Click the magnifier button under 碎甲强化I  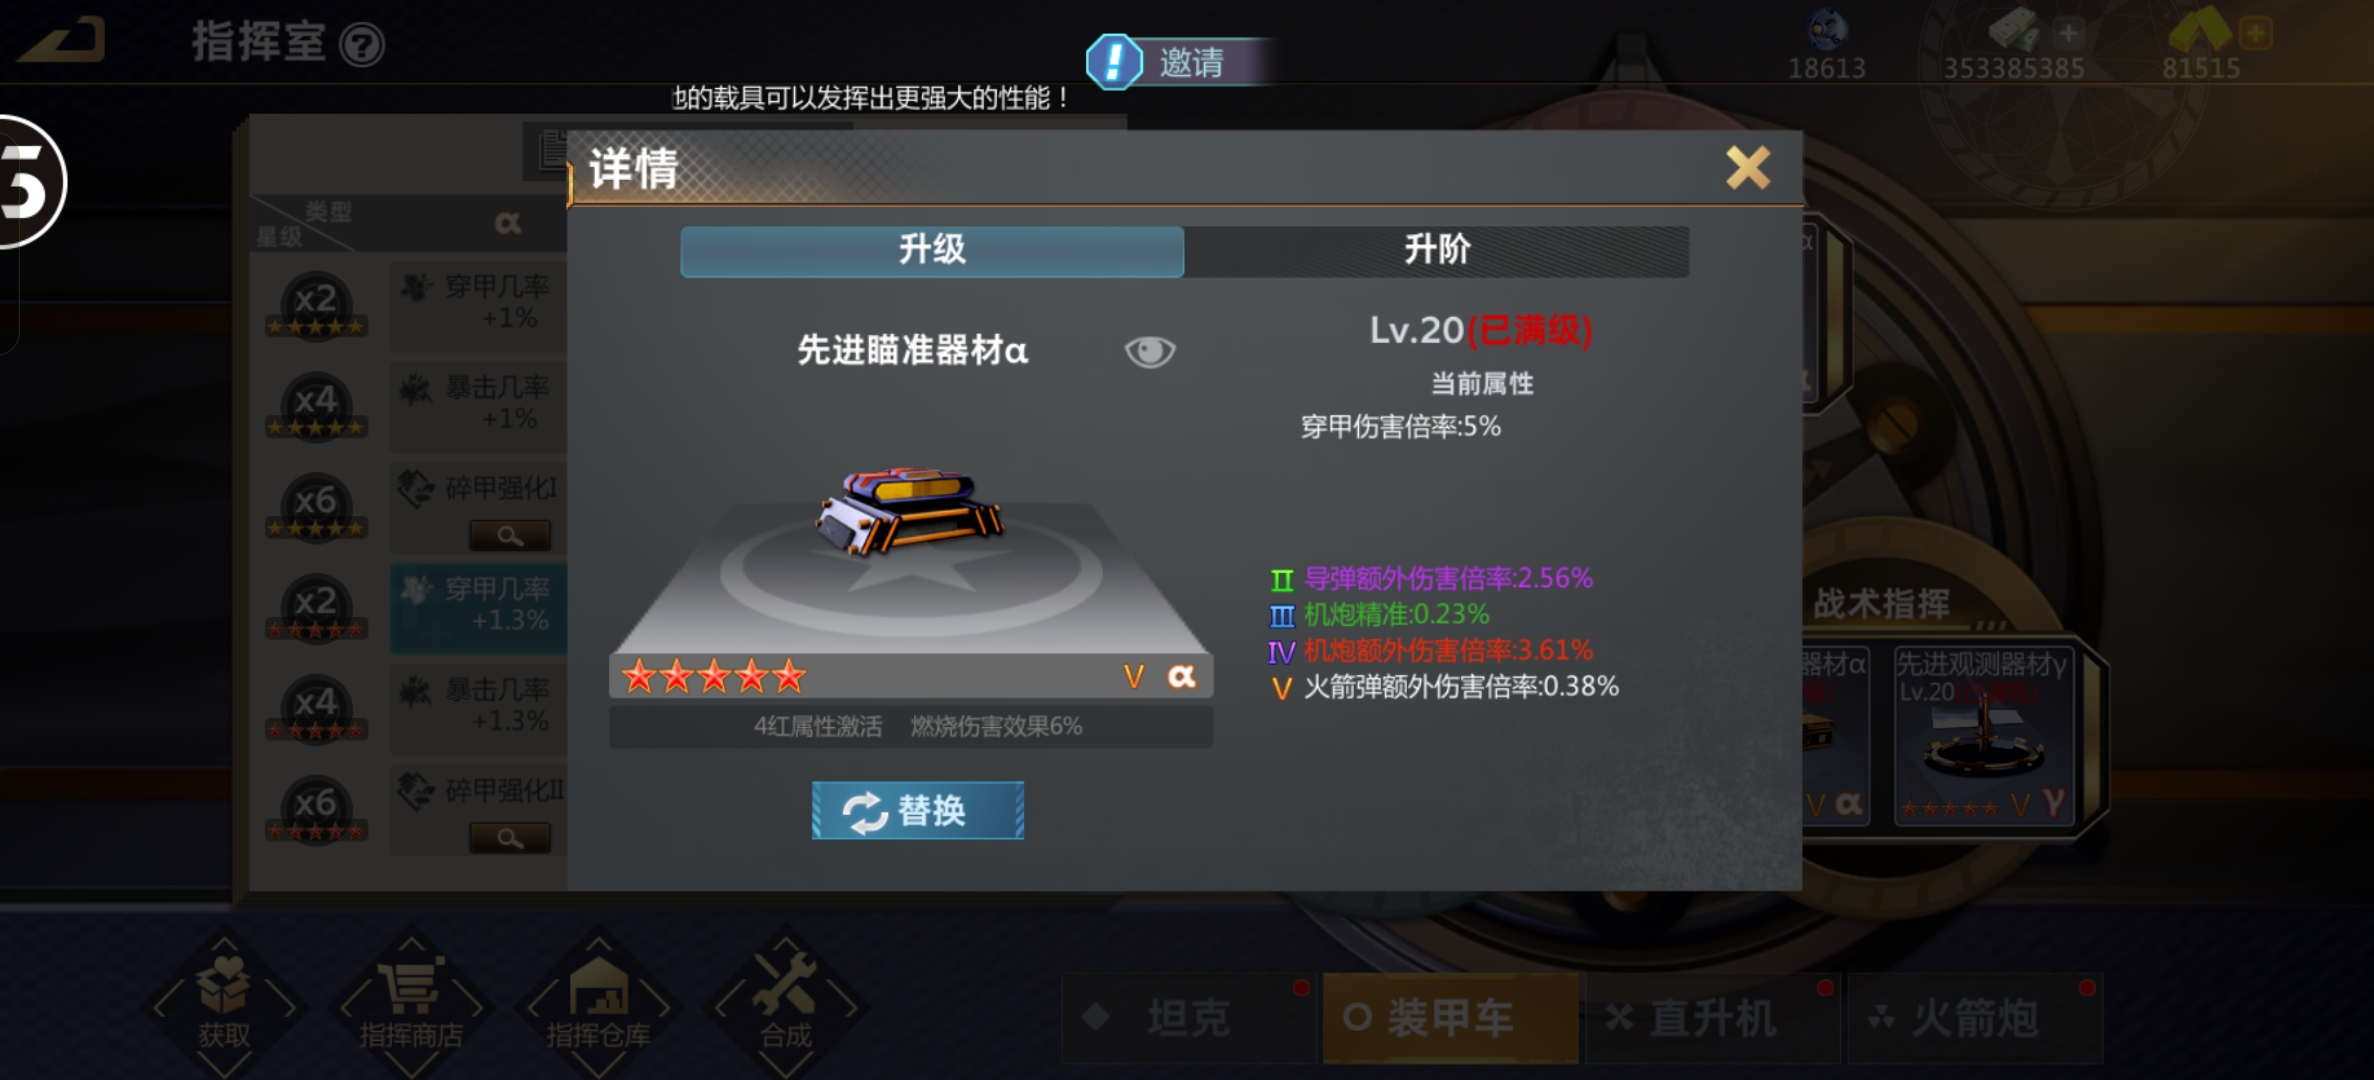pos(510,536)
